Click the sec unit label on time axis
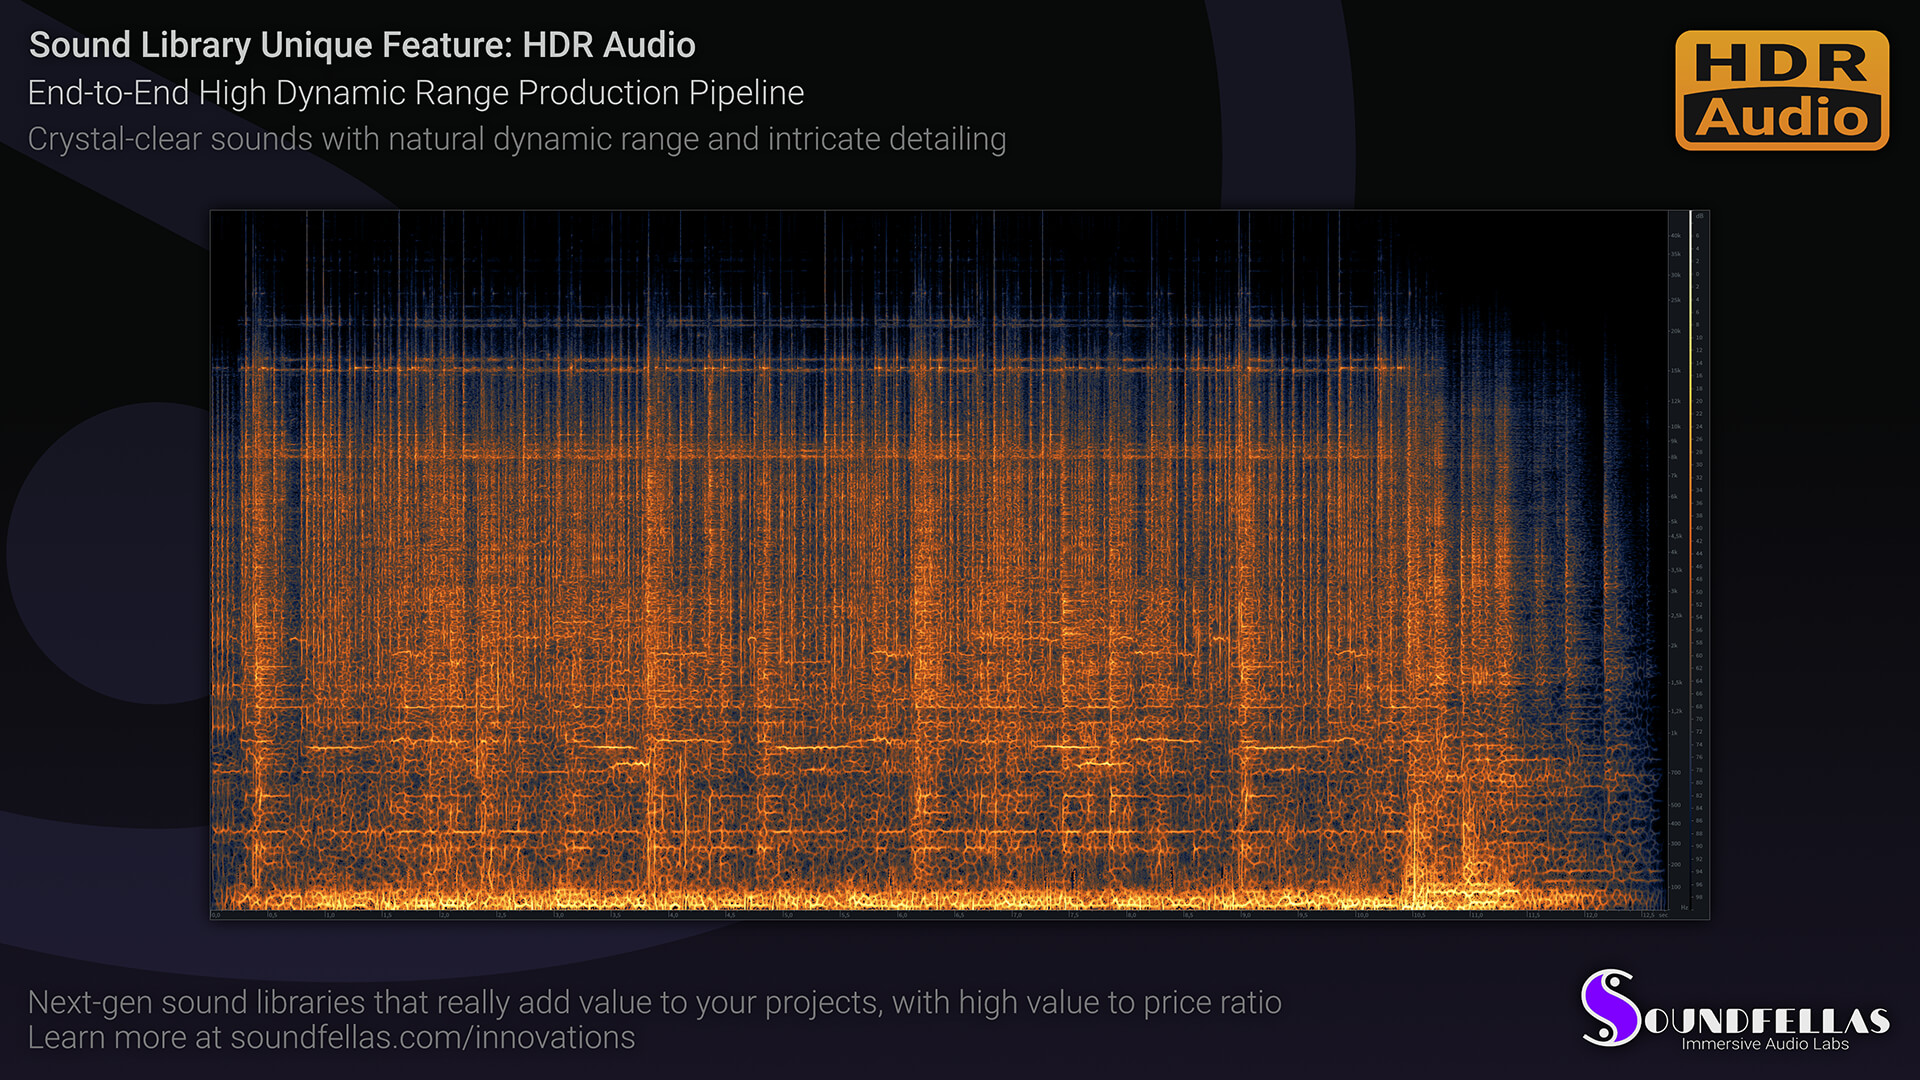This screenshot has height=1080, width=1920. (1663, 915)
